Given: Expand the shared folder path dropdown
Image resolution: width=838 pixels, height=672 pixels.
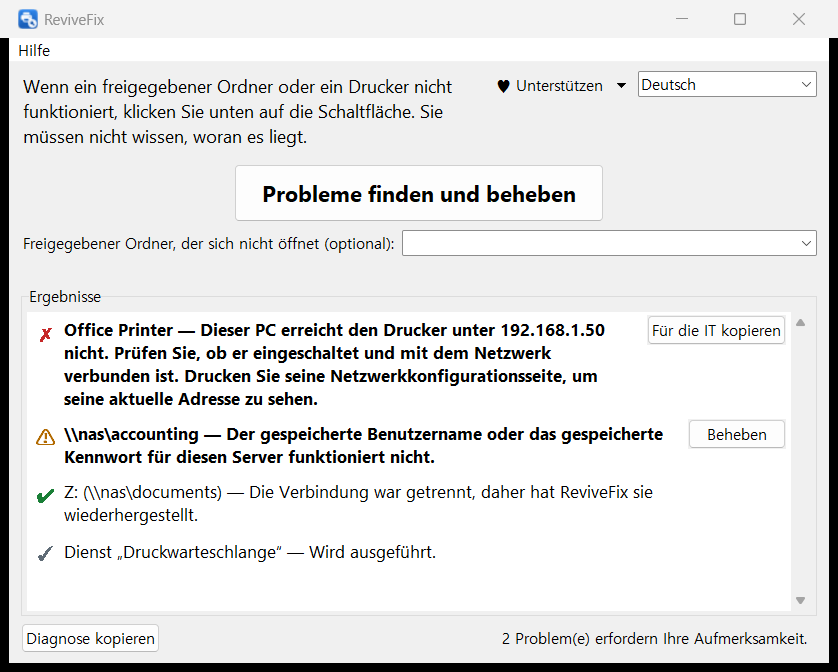Looking at the screenshot, I should [806, 243].
